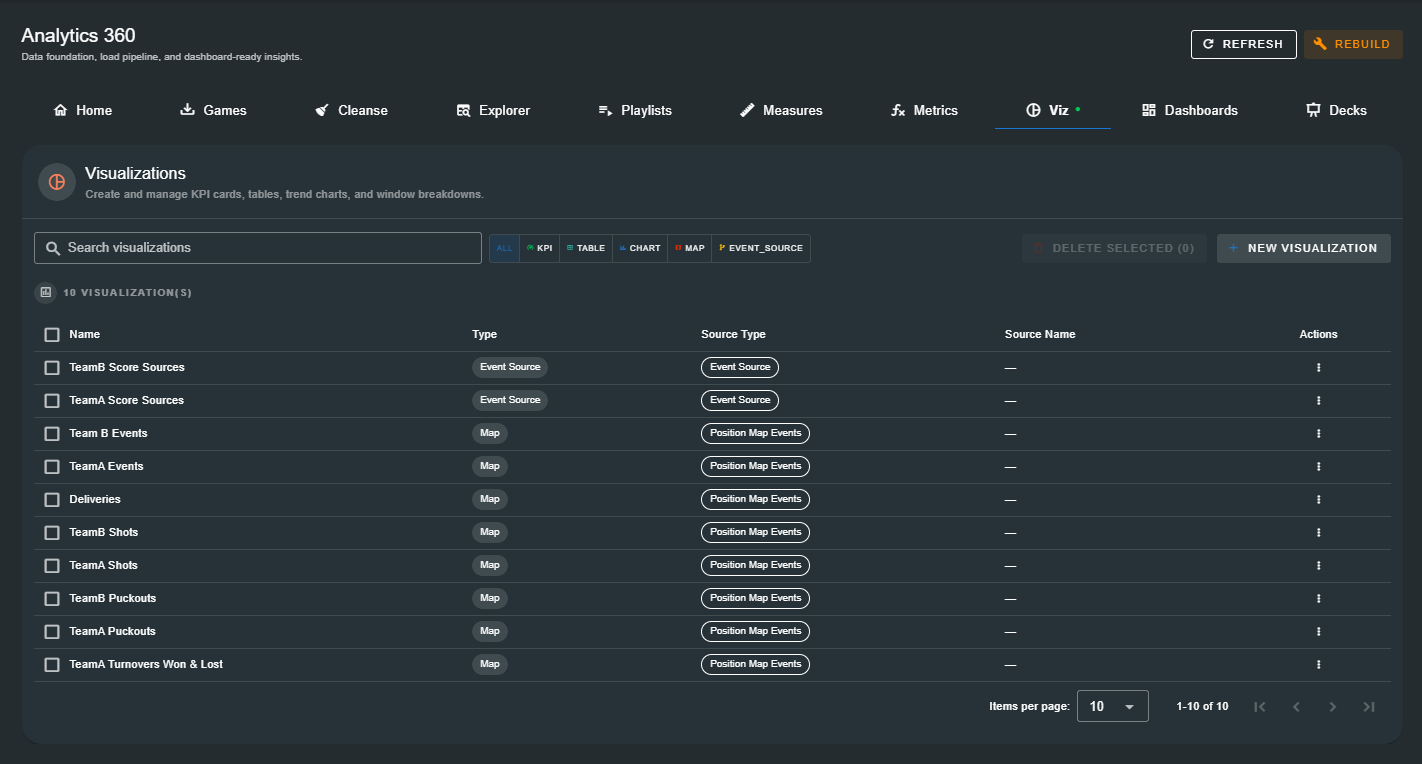This screenshot has height=764, width=1422.
Task: Open the Explorer tab
Action: (x=493, y=110)
